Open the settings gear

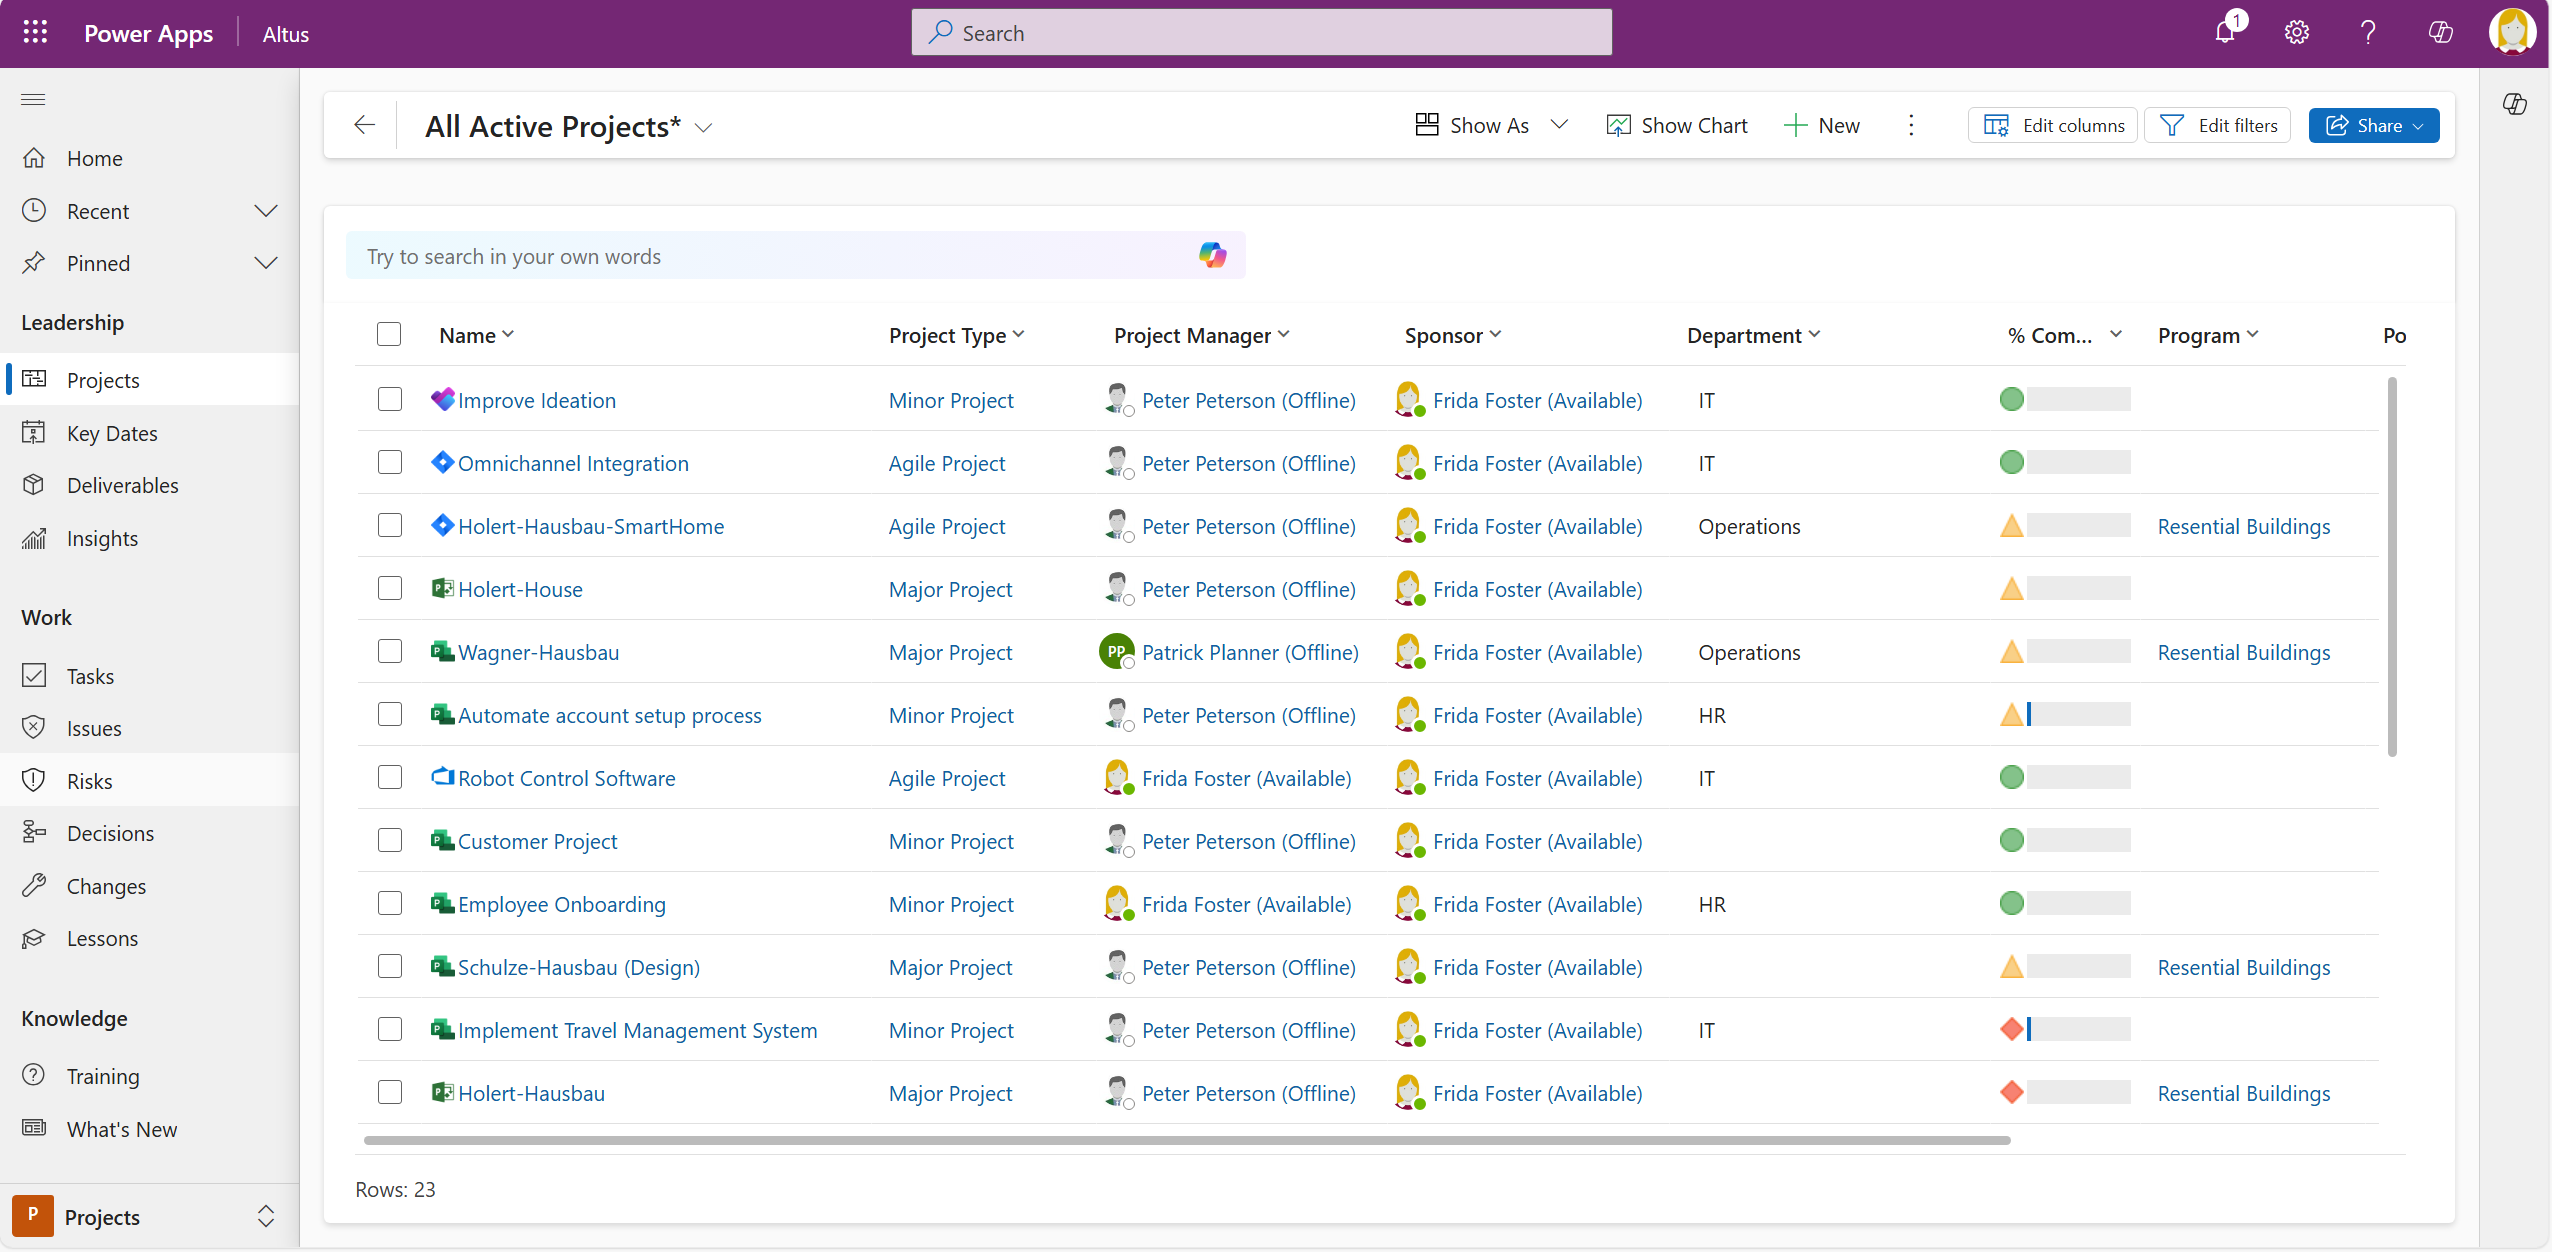2297,33
